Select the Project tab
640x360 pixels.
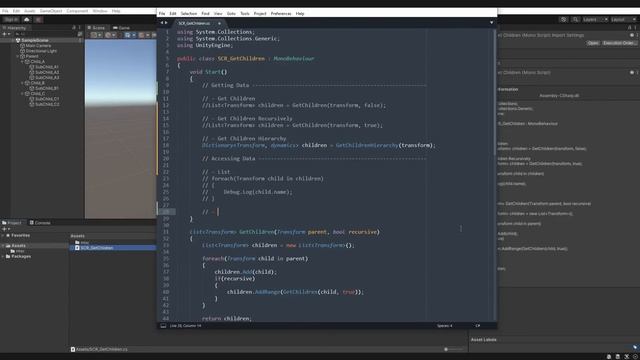pos(11,223)
